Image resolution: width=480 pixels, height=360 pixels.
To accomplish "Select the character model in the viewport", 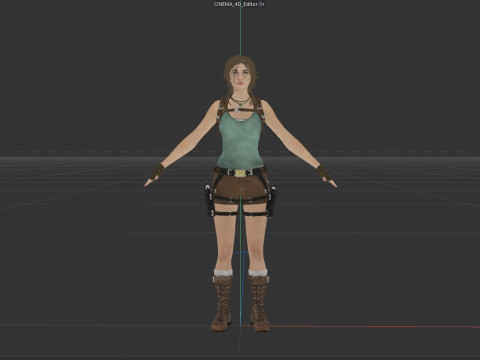I will pyautogui.click(x=241, y=193).
